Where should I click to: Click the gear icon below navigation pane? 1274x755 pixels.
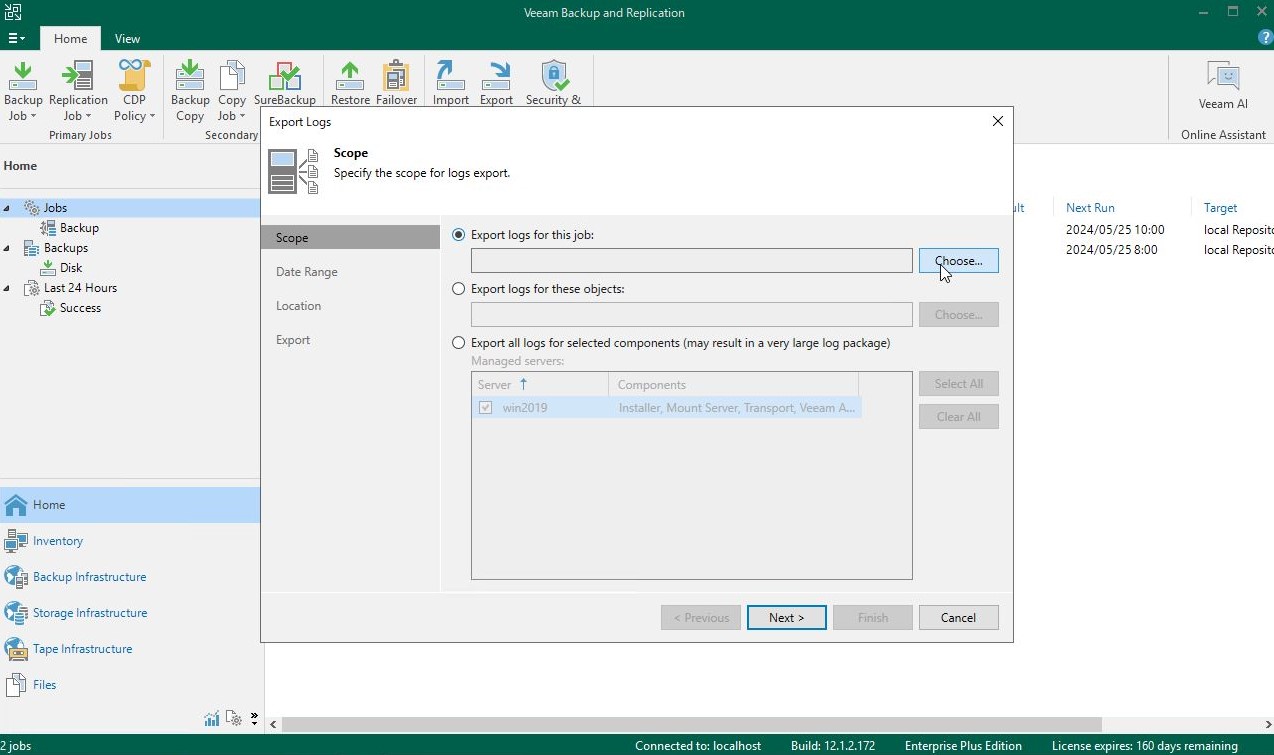click(x=234, y=718)
